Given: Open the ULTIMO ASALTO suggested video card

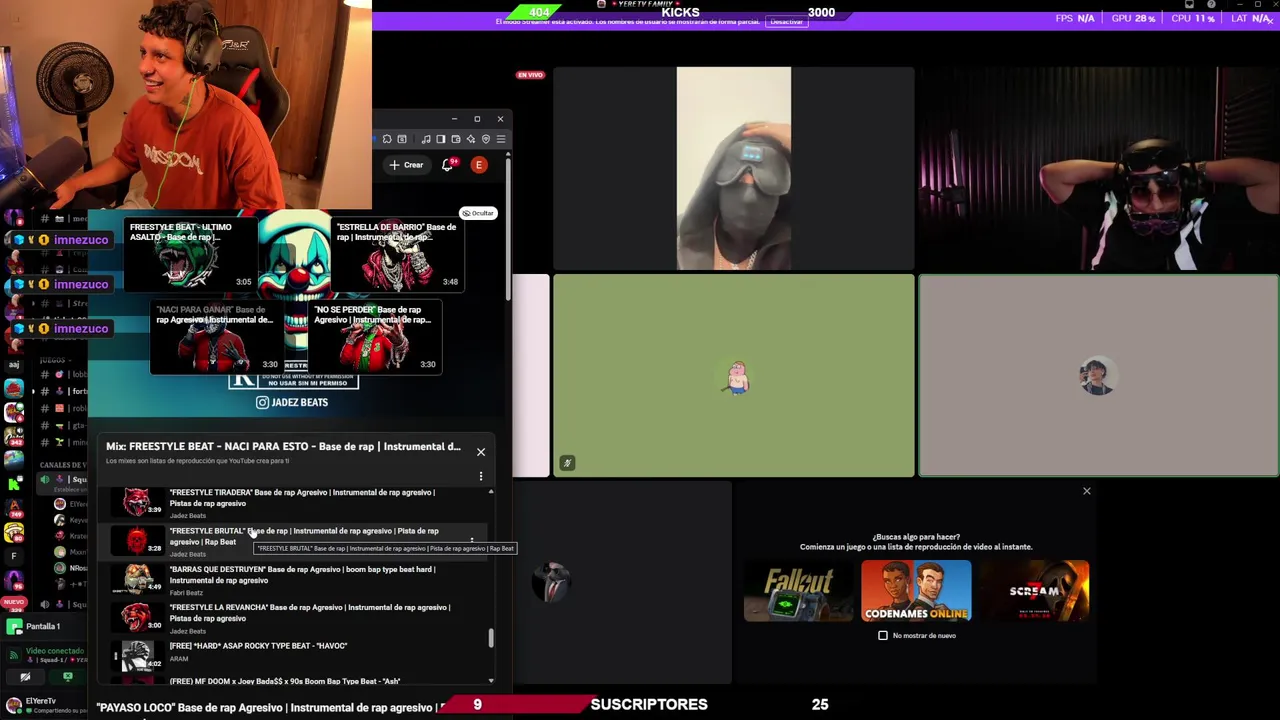Looking at the screenshot, I should (190, 254).
